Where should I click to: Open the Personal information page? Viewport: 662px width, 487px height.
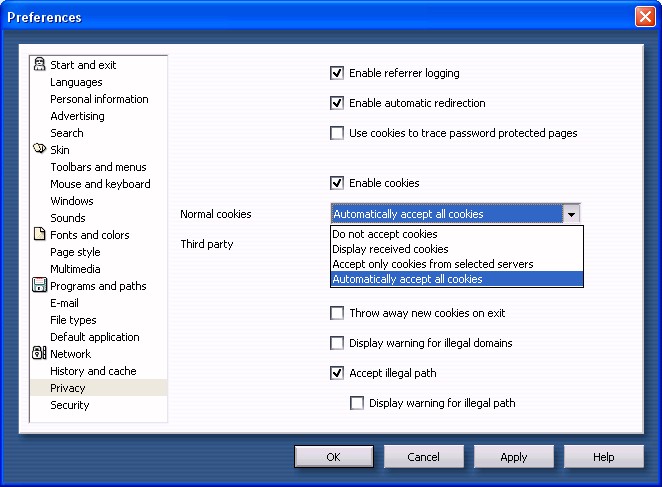coord(99,99)
